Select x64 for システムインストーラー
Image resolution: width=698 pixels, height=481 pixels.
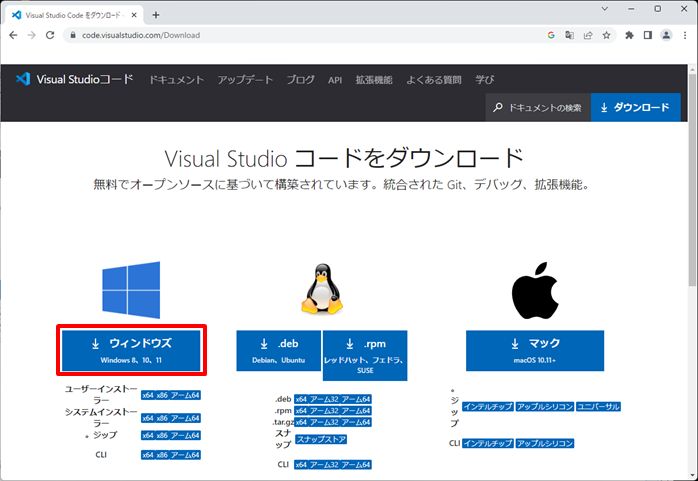148,418
